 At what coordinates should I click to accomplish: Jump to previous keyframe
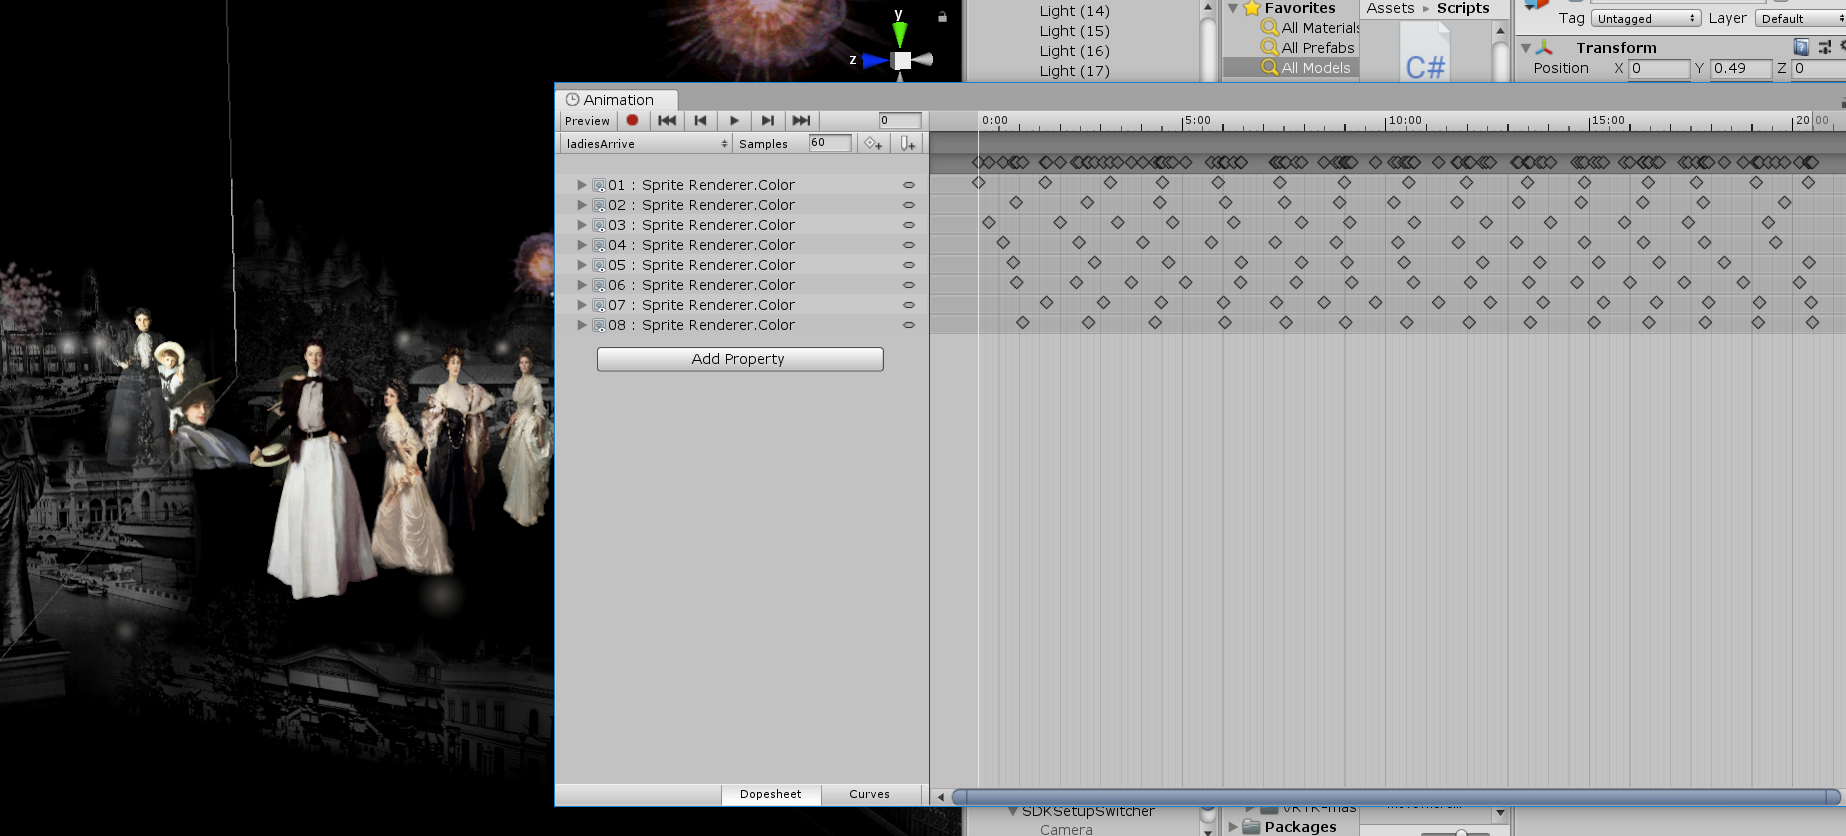(x=700, y=120)
